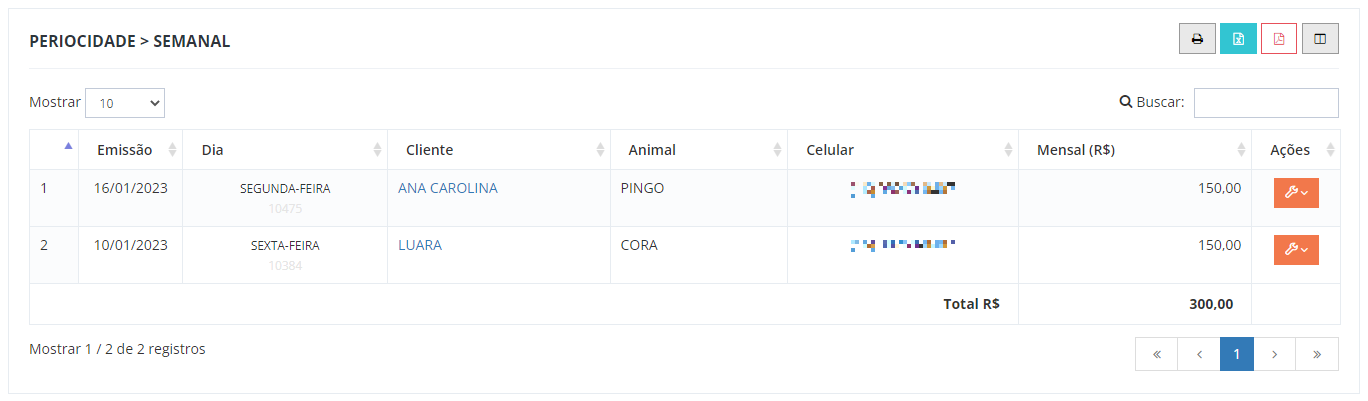Open client link ANA CAROLINA
This screenshot has height=401, width=1368.
[x=447, y=188]
